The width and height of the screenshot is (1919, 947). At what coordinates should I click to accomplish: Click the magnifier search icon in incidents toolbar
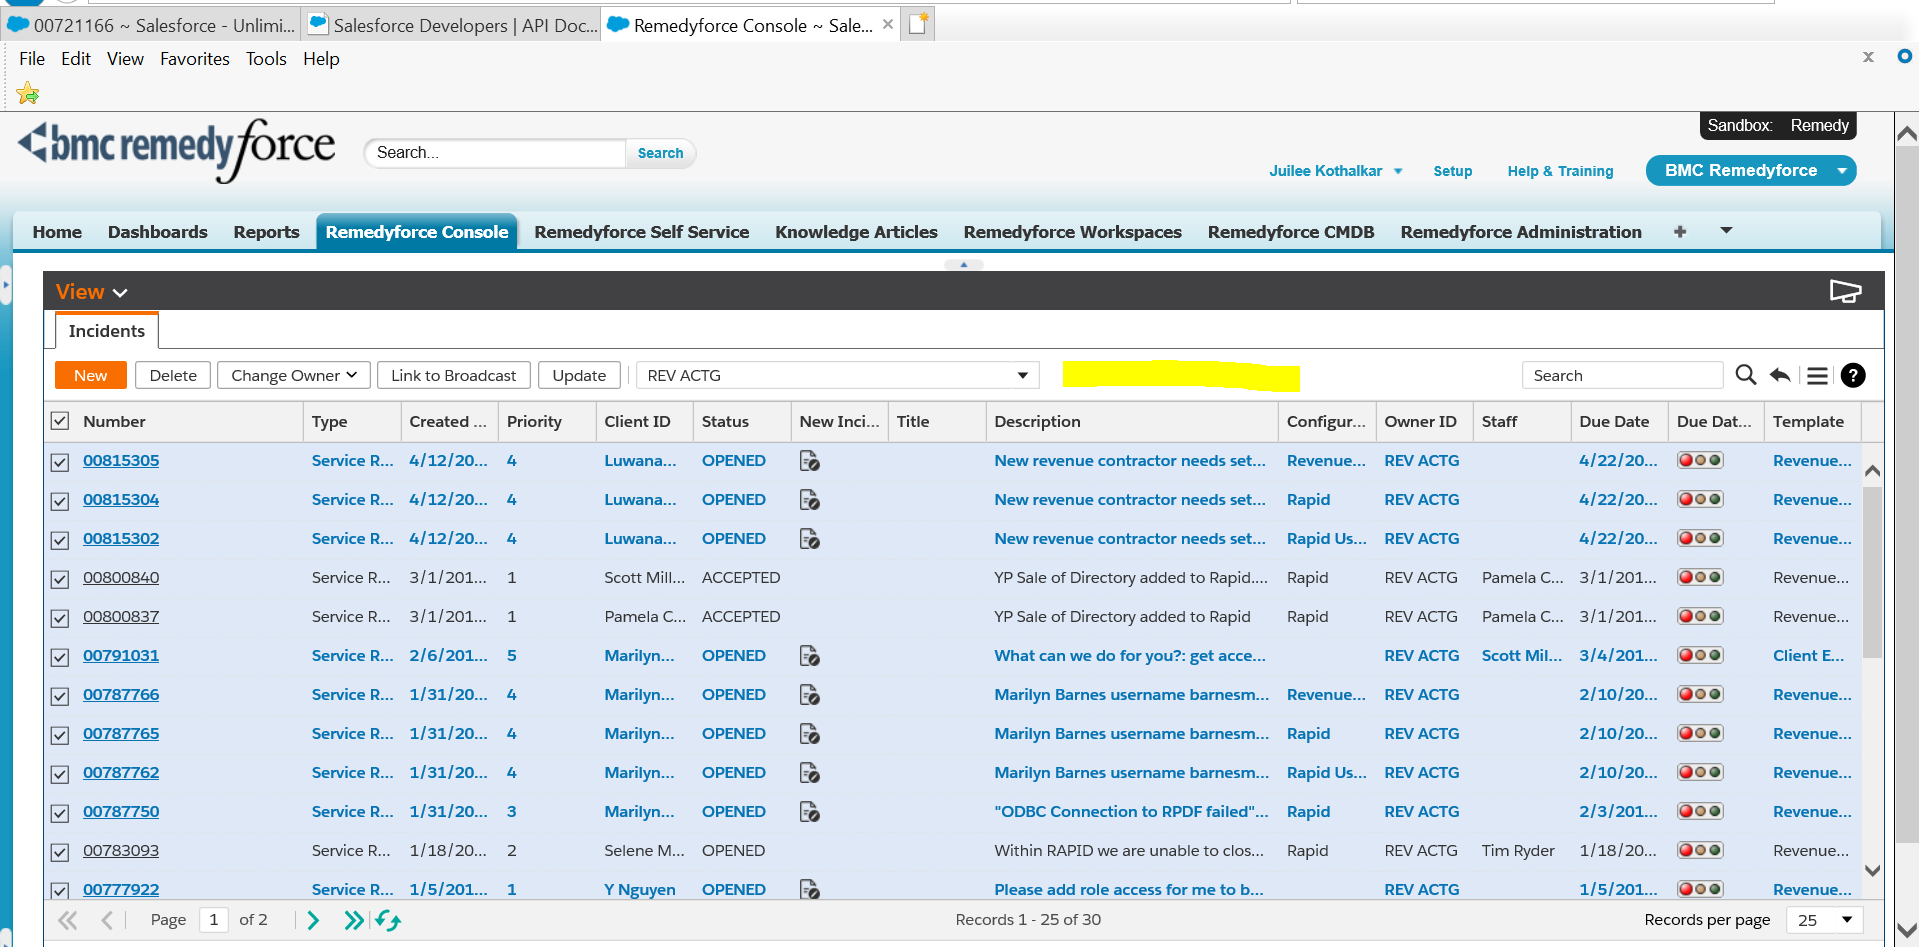[x=1745, y=375]
